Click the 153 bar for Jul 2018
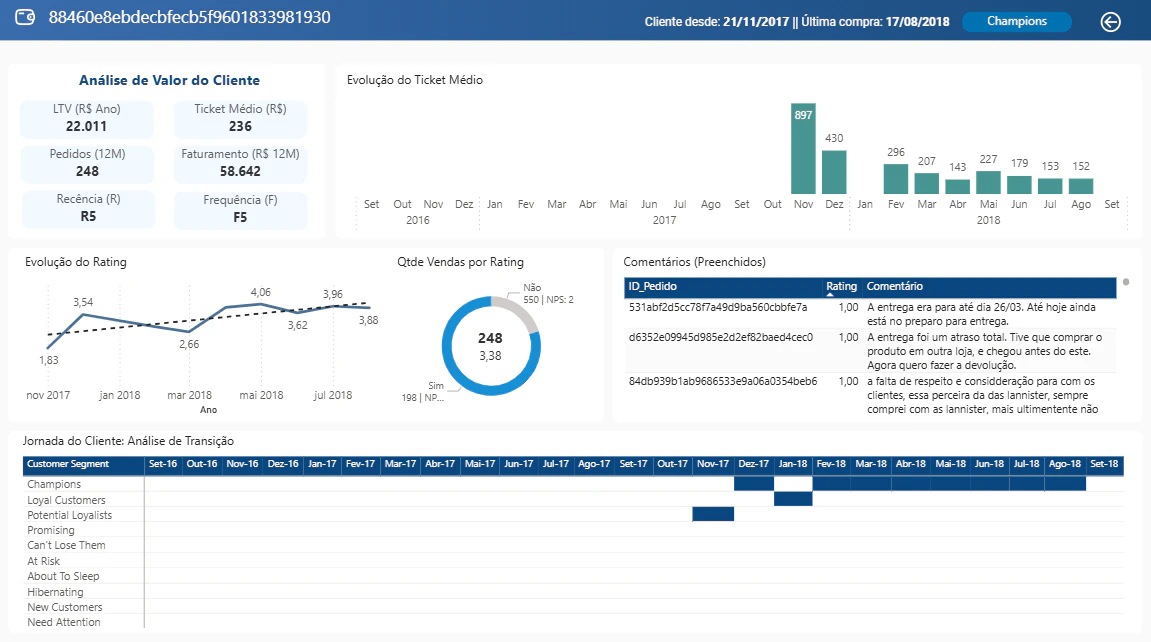 (x=1050, y=186)
